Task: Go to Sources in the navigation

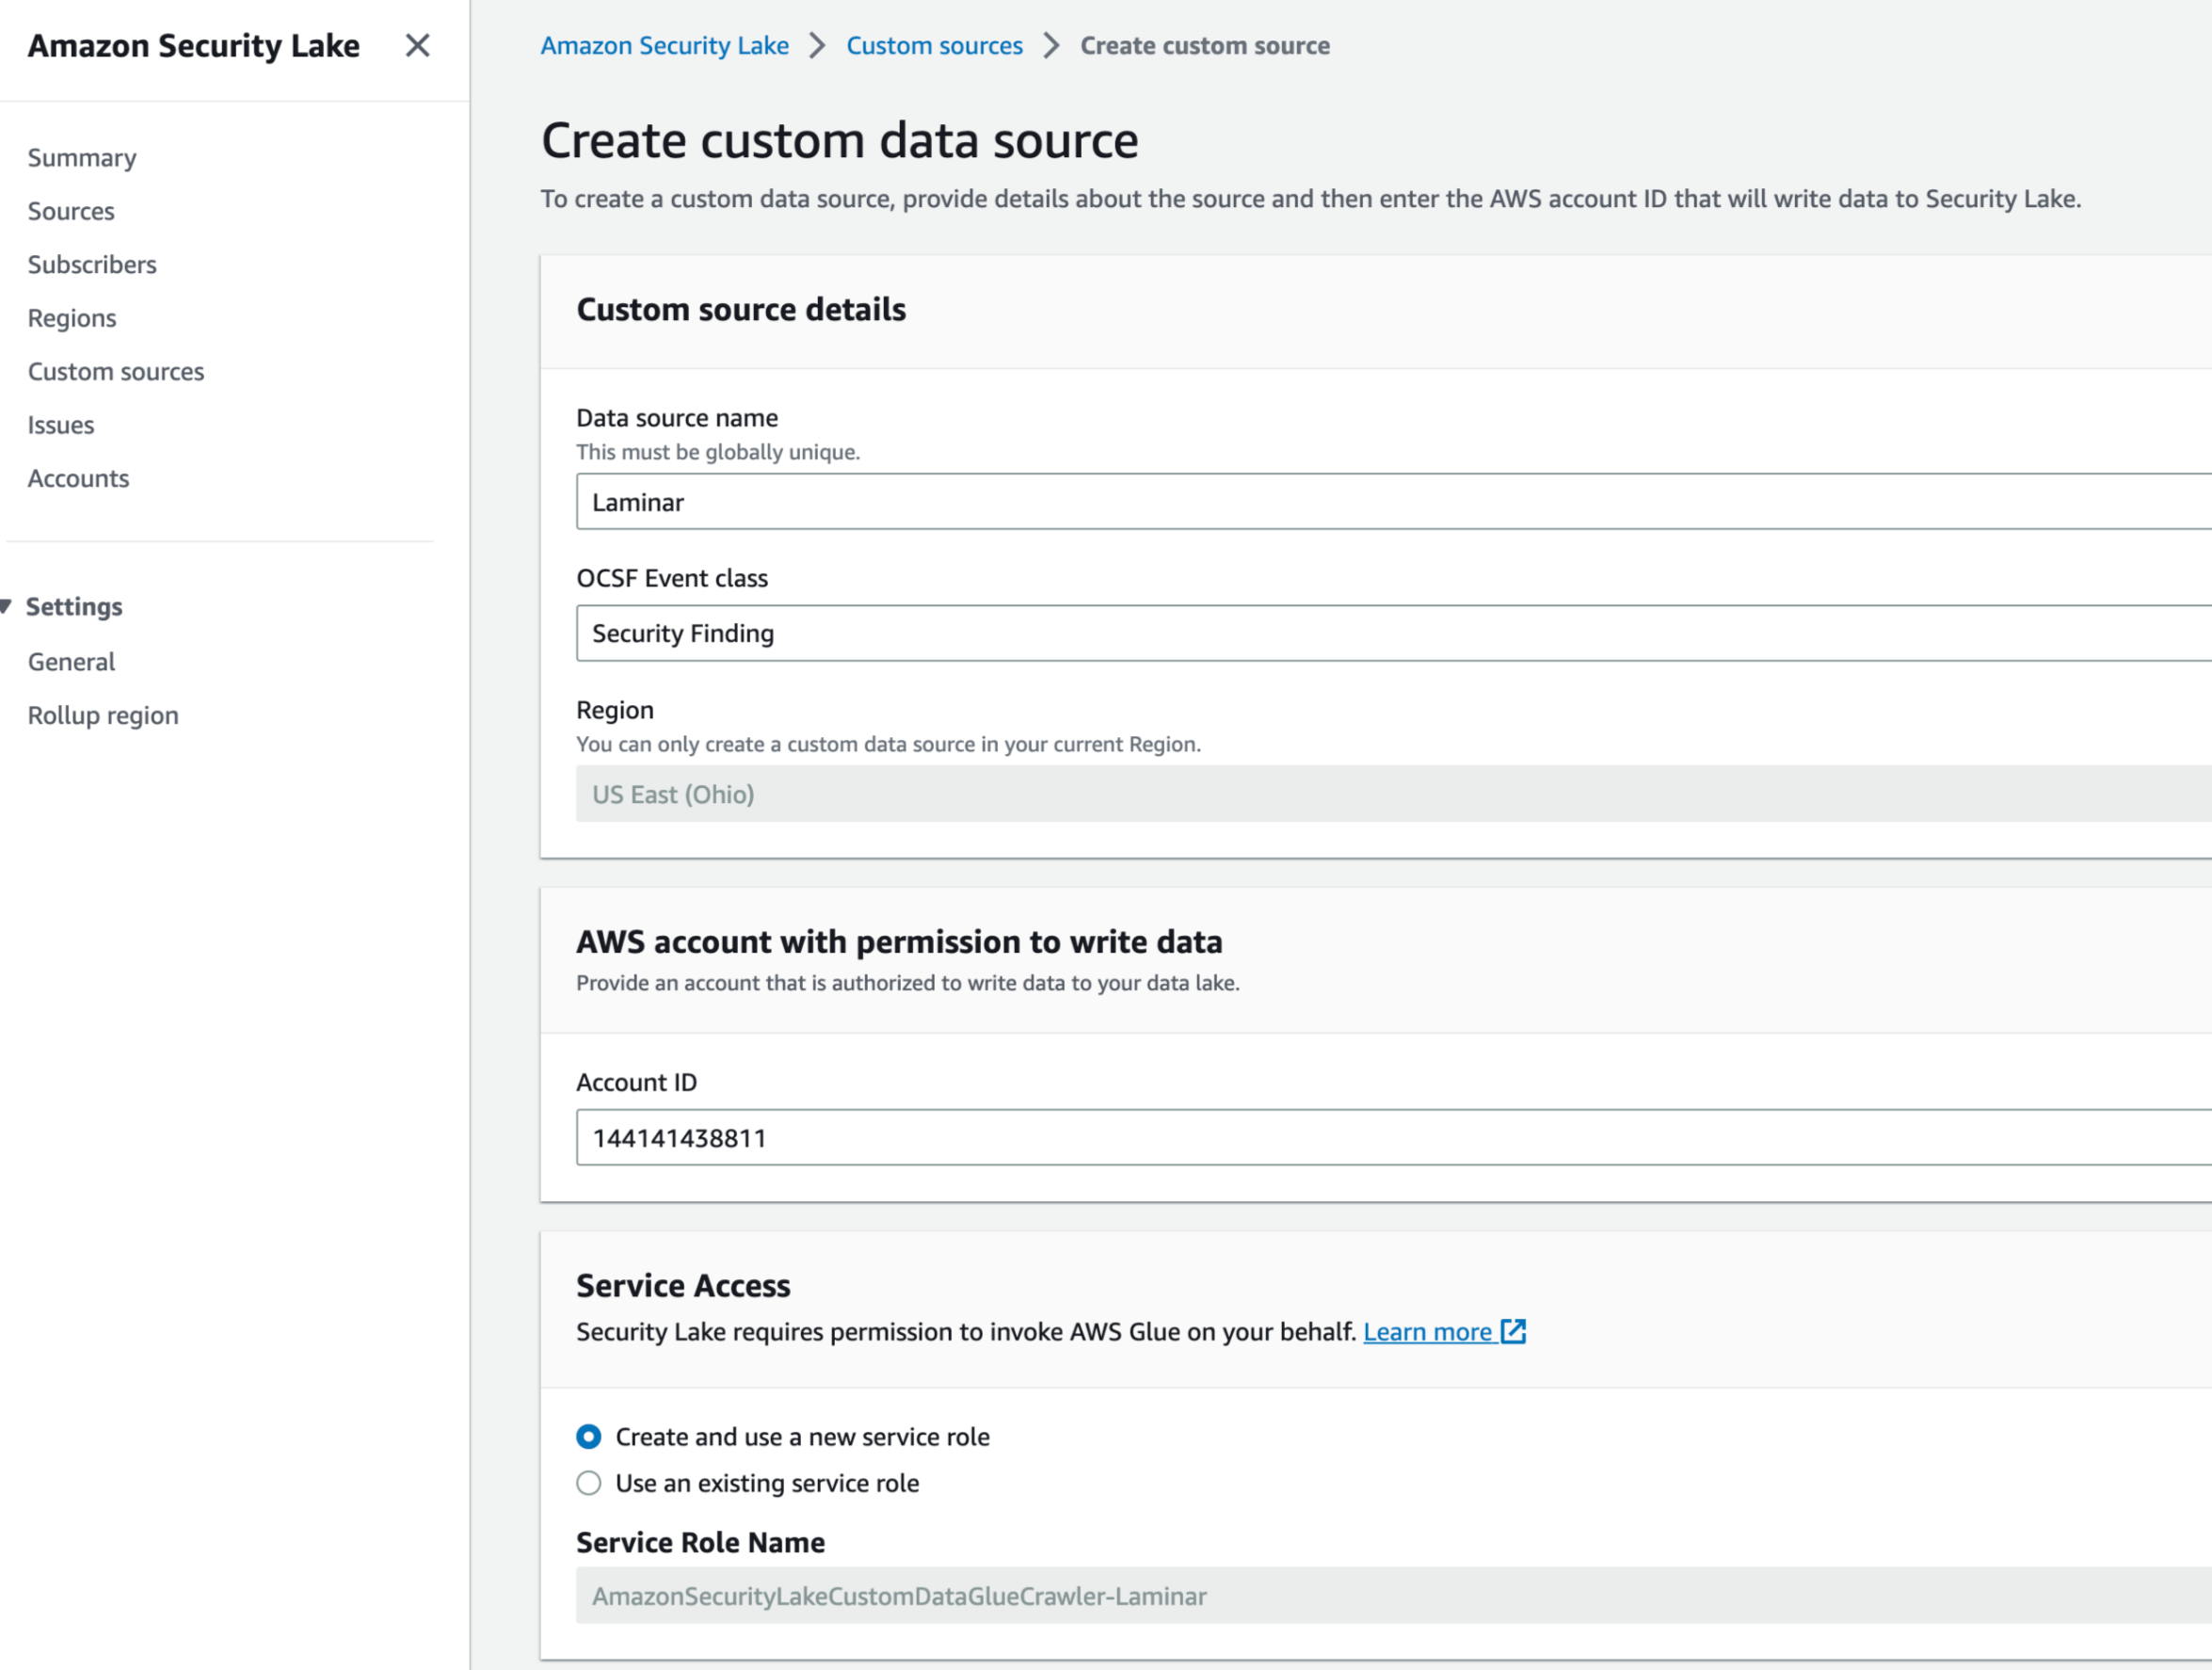Action: (71, 211)
